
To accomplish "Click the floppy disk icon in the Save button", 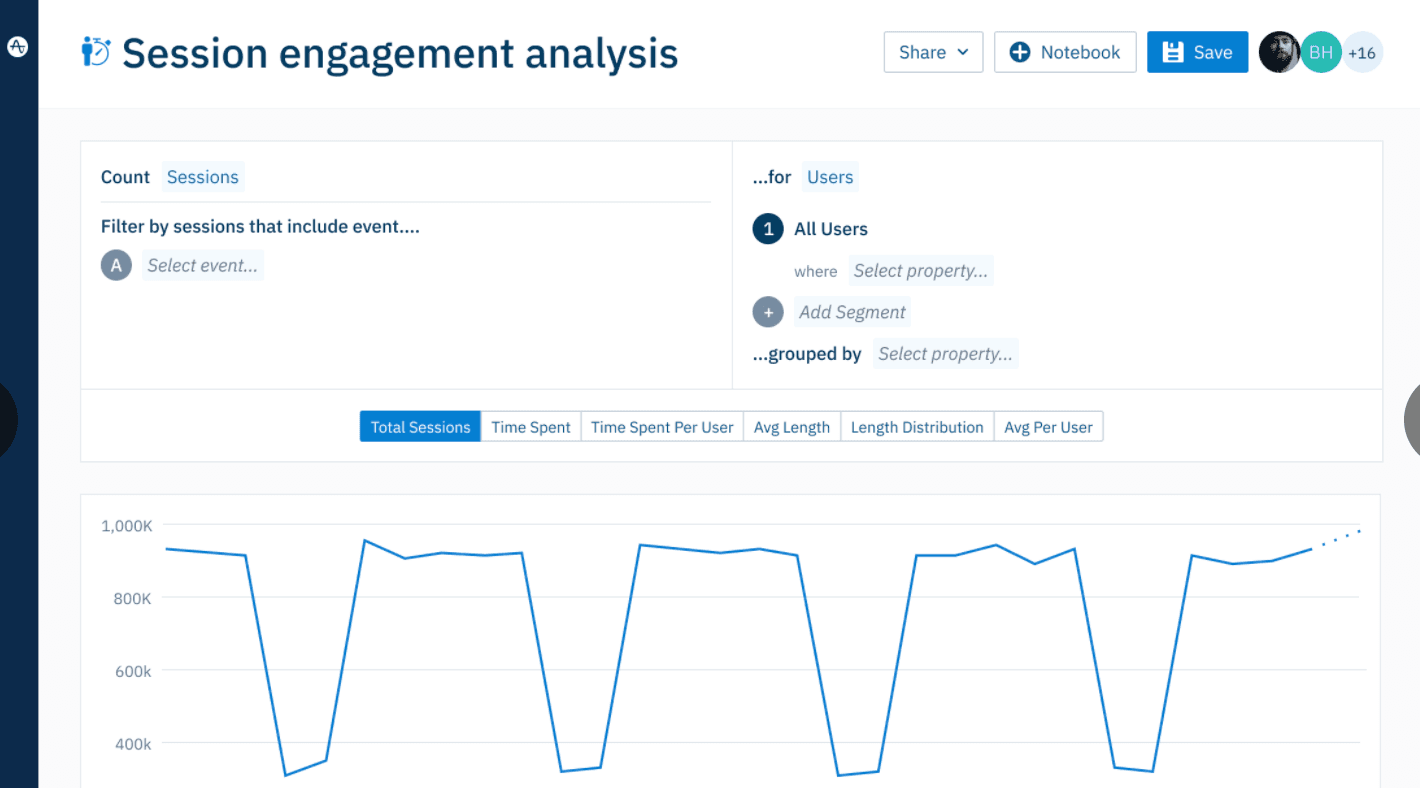I will tap(1173, 52).
